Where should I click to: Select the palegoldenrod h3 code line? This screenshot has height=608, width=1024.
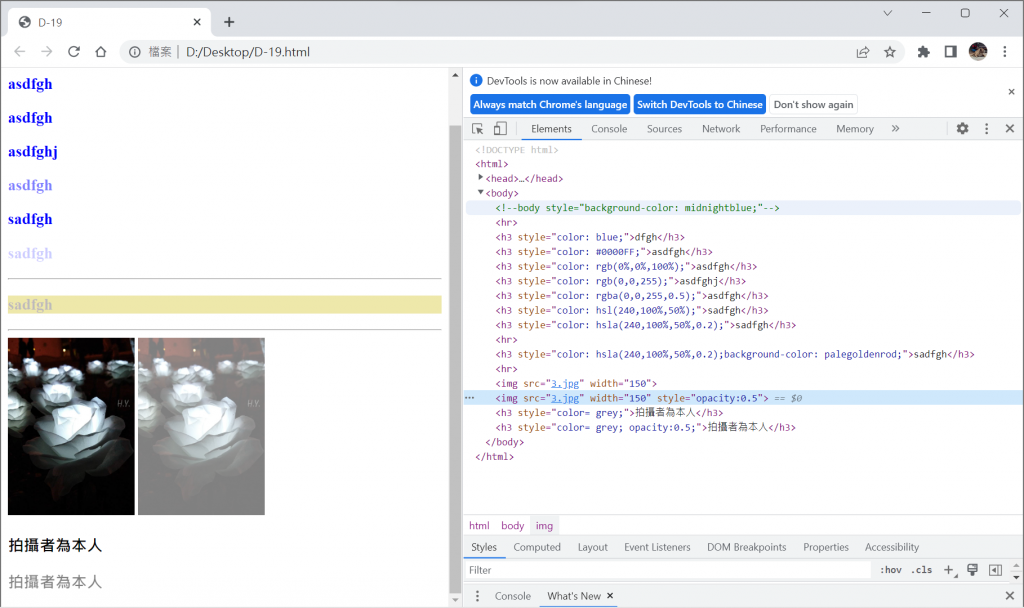coord(735,354)
